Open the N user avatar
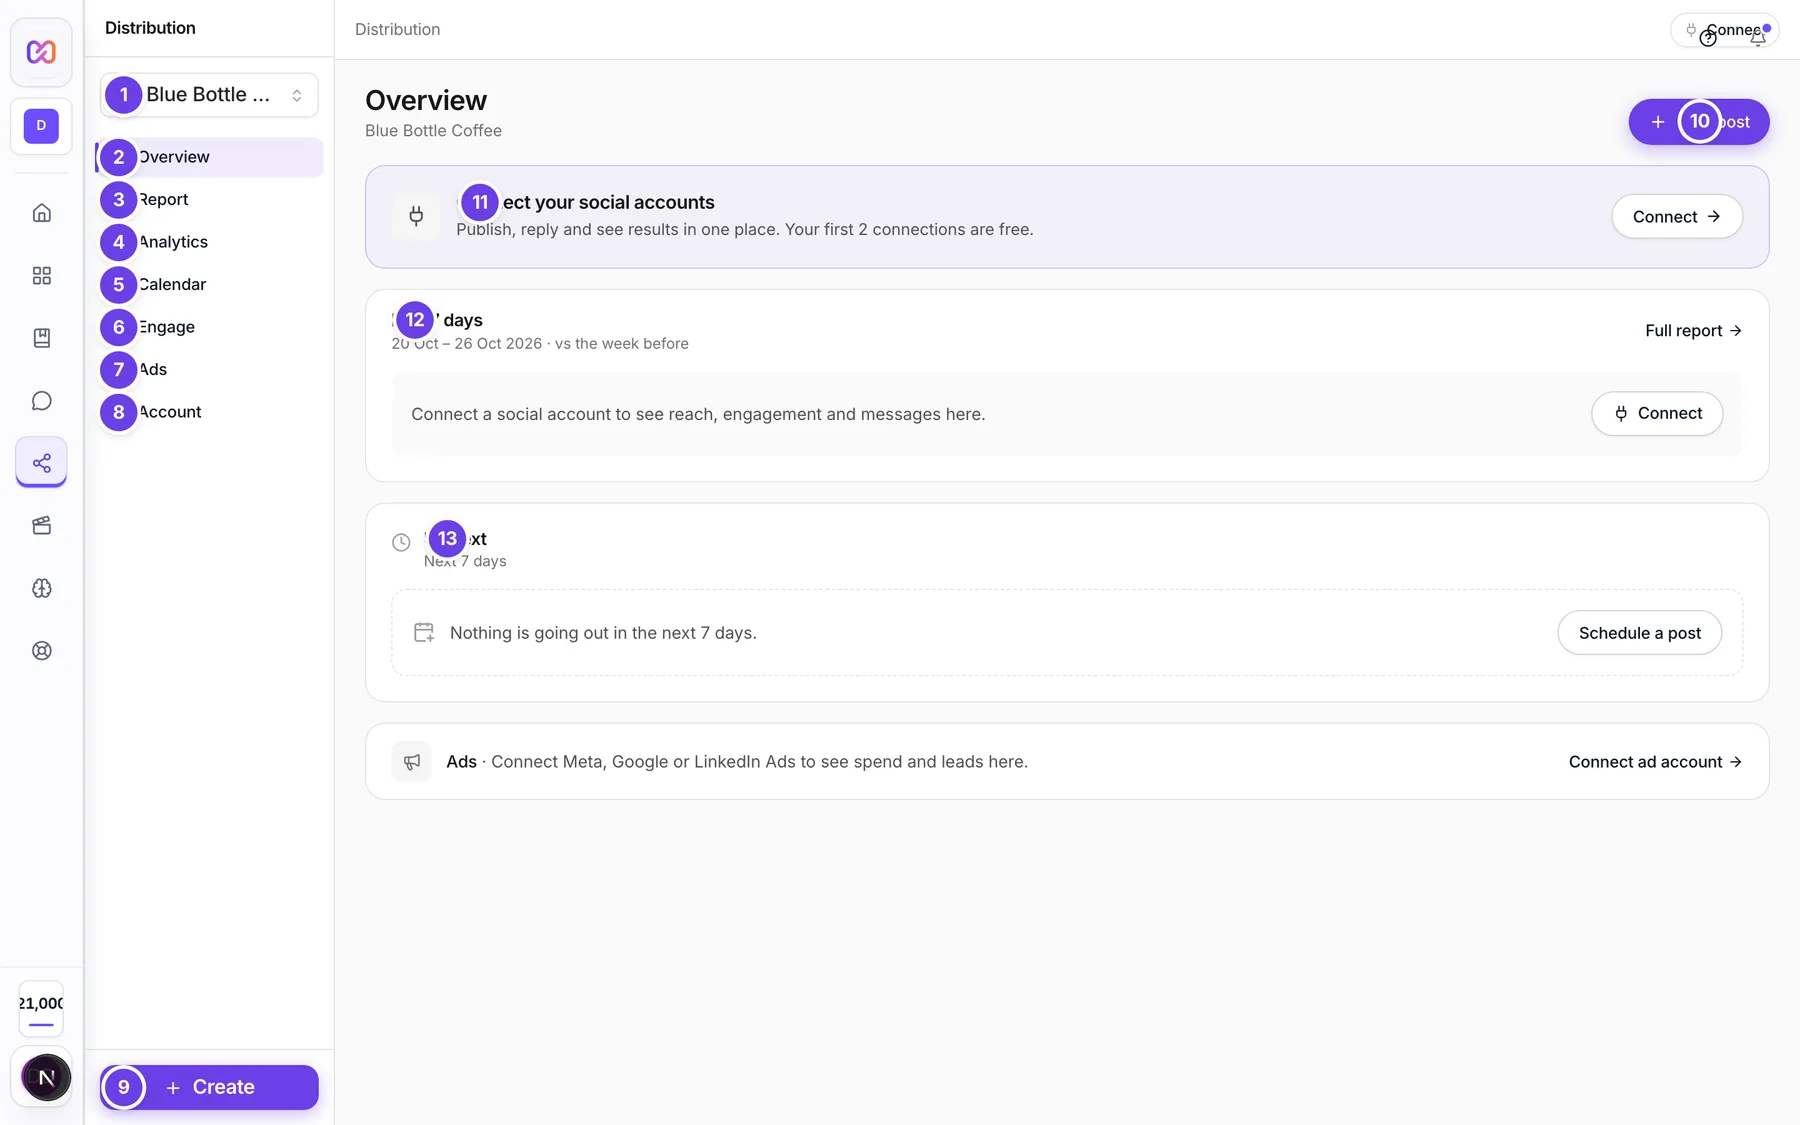The image size is (1800, 1125). coord(46,1078)
